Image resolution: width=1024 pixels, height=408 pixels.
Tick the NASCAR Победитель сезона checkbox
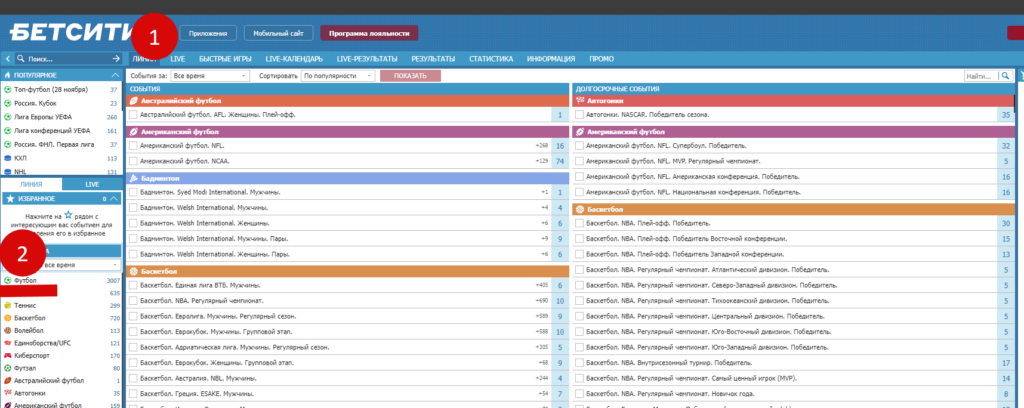tap(580, 114)
